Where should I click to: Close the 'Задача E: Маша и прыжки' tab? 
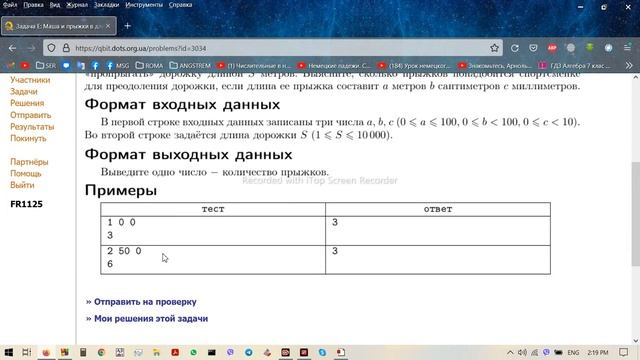click(108, 26)
